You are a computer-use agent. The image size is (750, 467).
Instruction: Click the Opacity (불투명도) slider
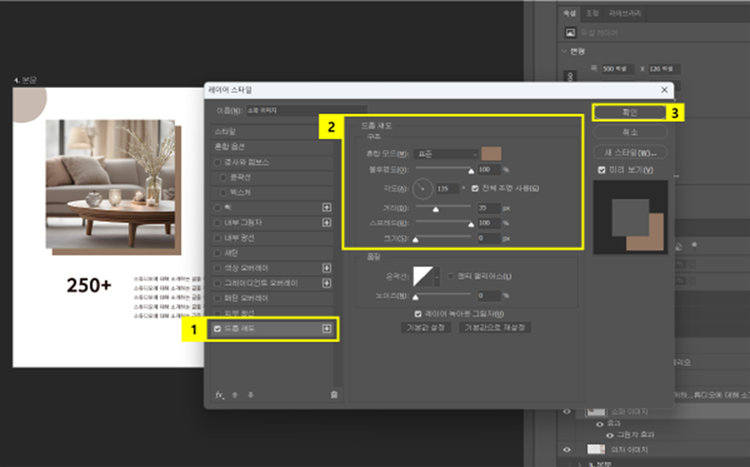pos(444,169)
